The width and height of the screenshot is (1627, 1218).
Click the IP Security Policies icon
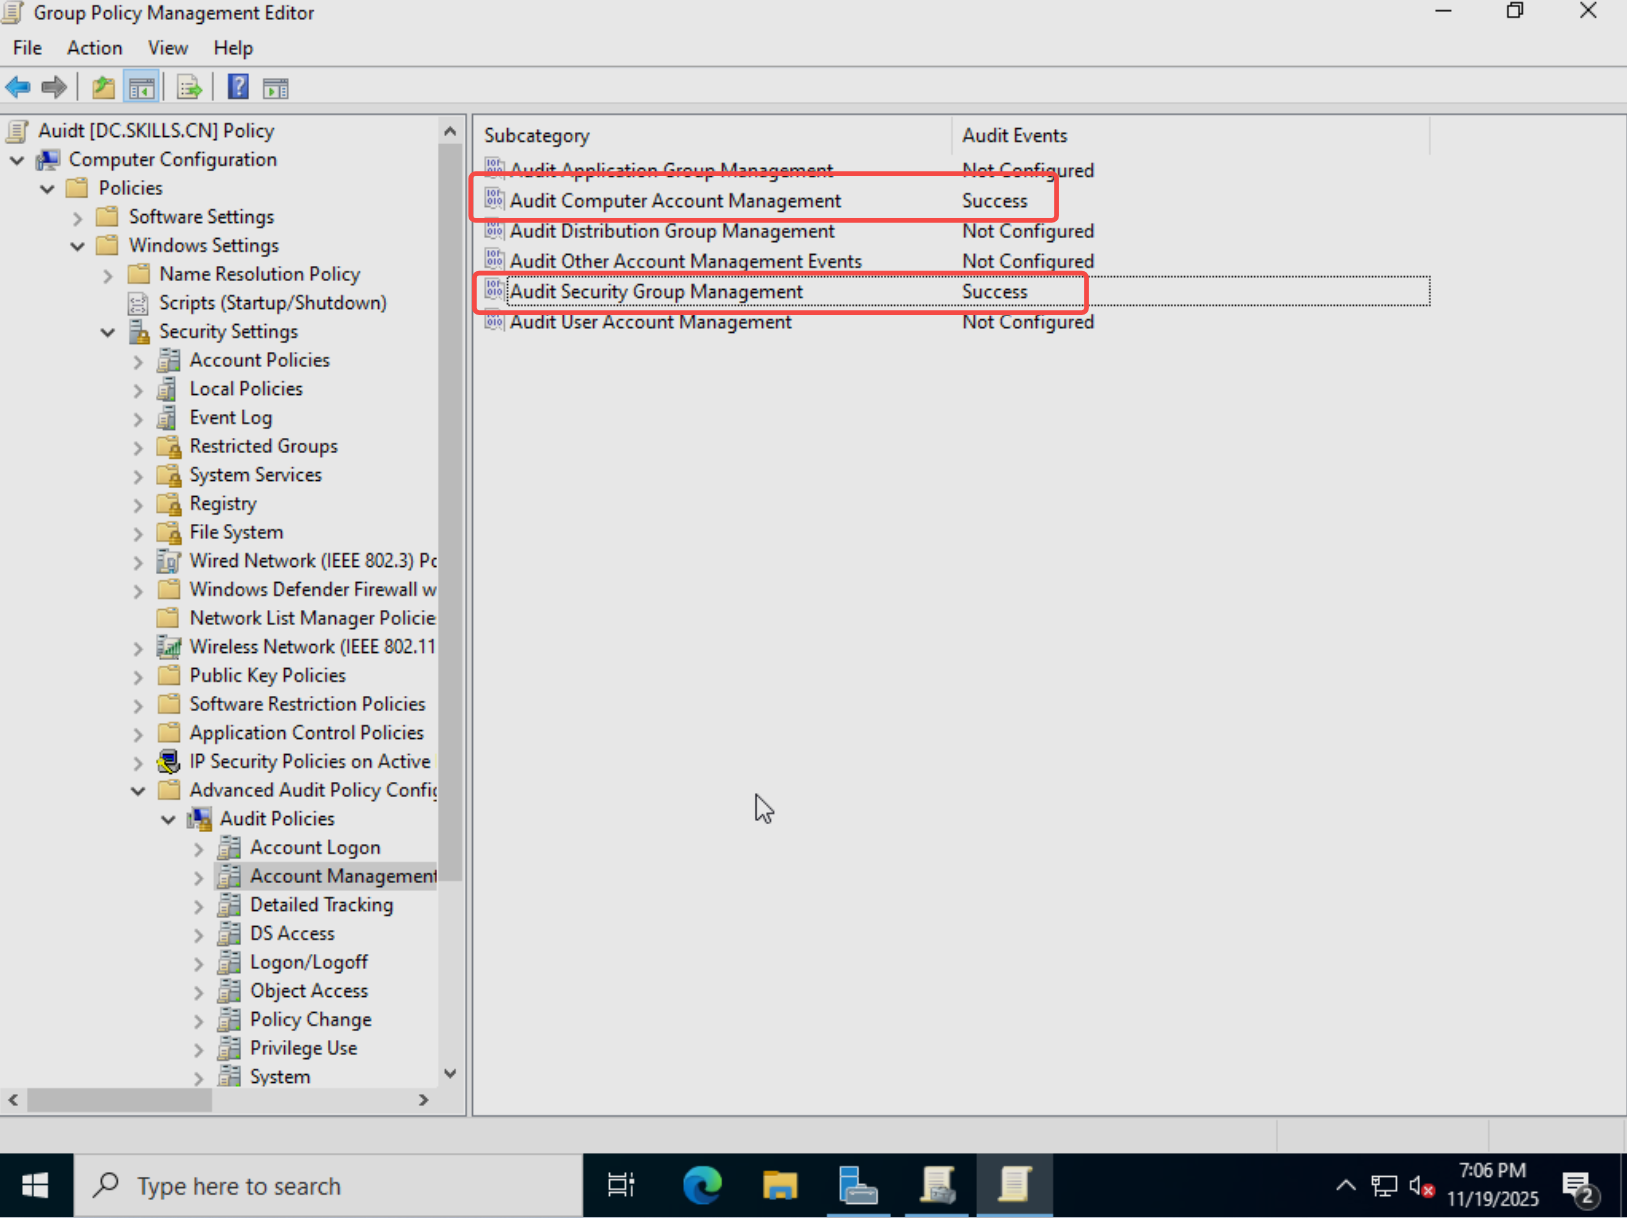[169, 762]
